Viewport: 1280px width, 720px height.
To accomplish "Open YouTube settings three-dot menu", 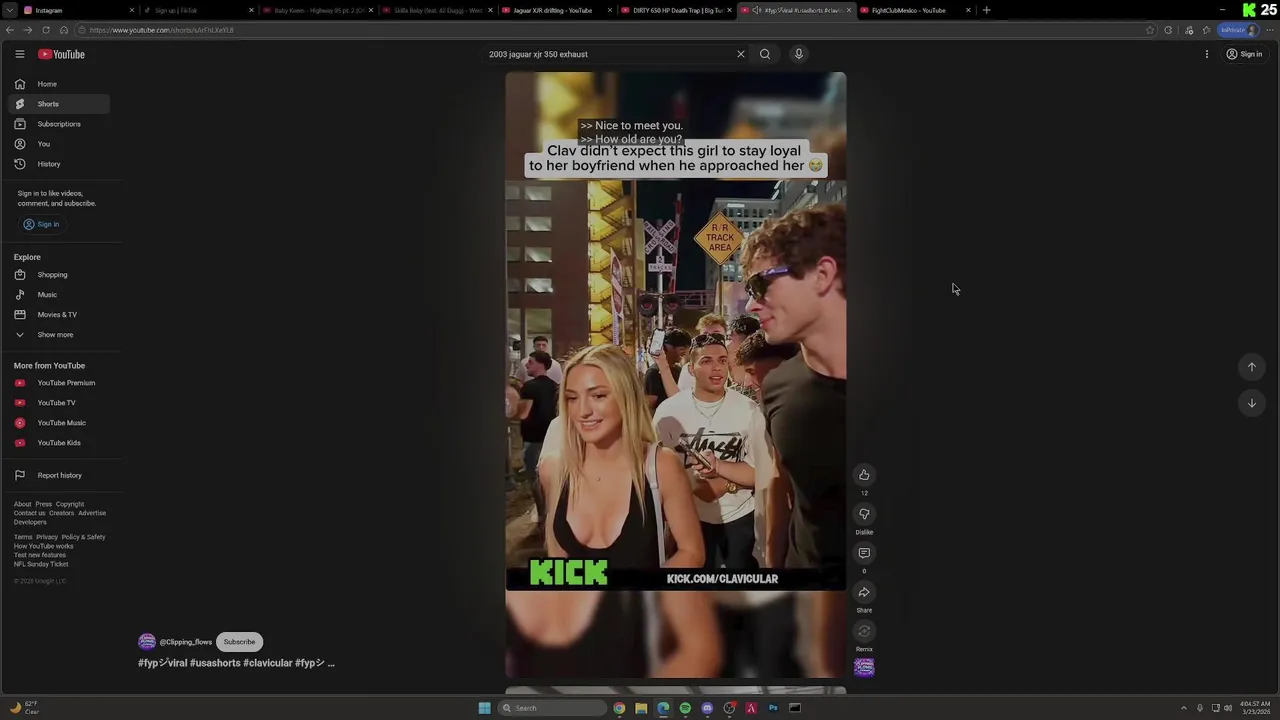I will [x=1207, y=54].
